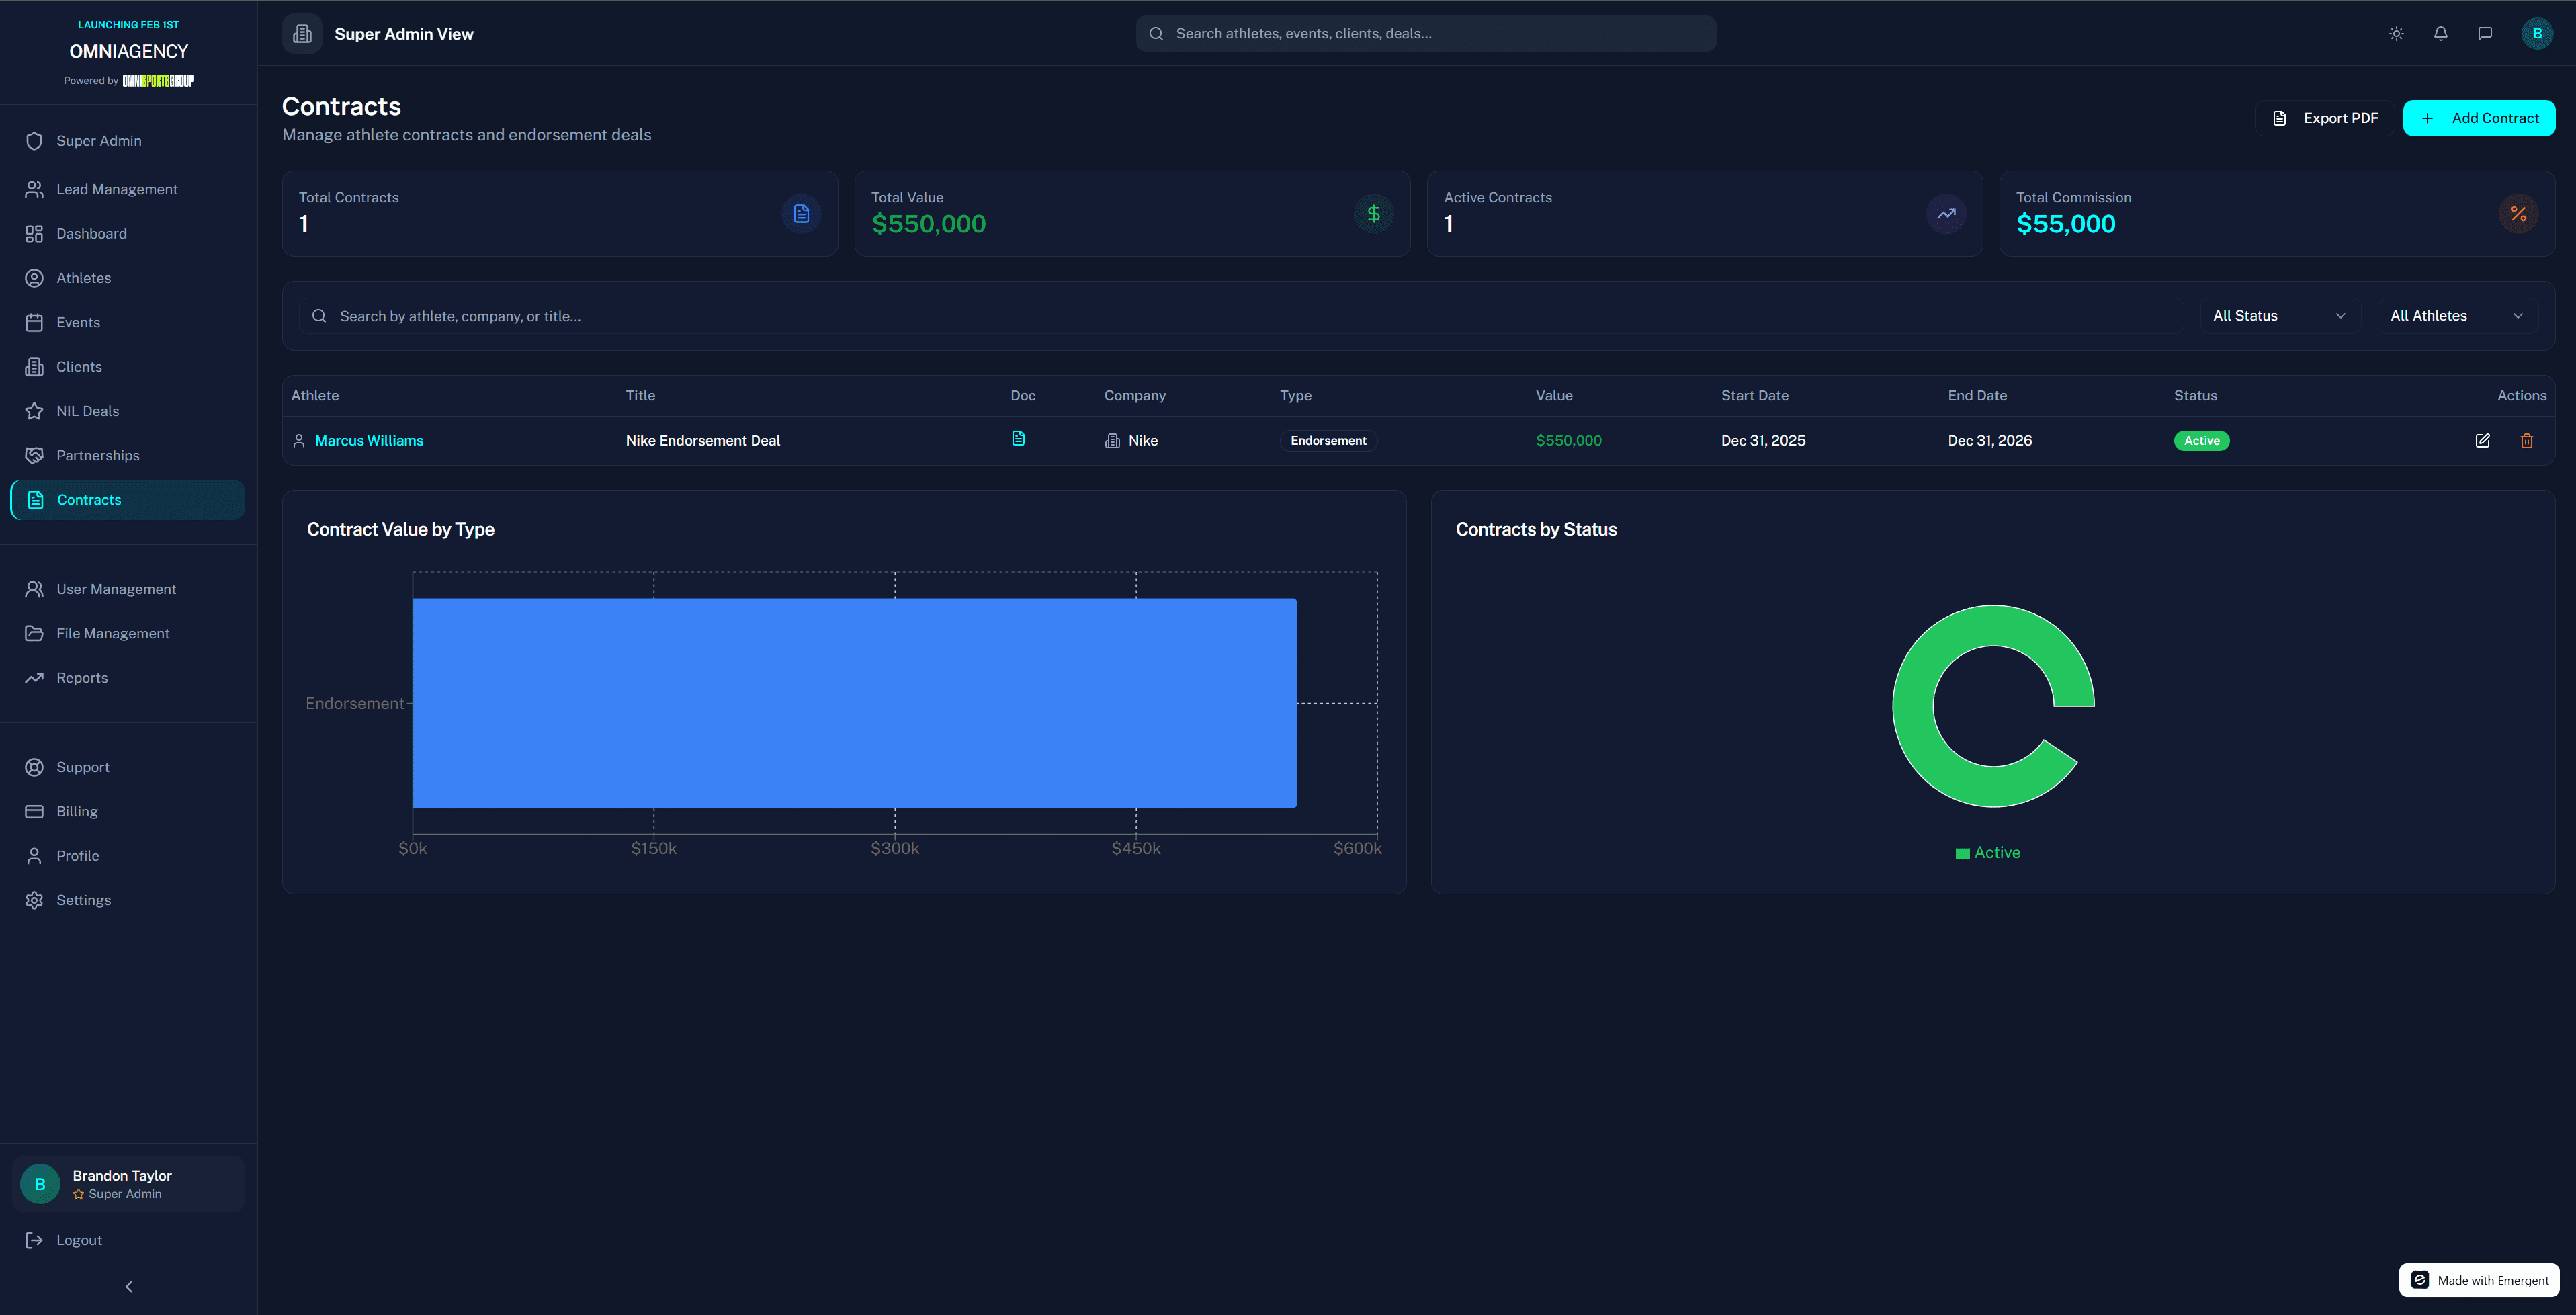The width and height of the screenshot is (2576, 1315).
Task: Delete the Marcus Williams contract
Action: click(x=2526, y=441)
